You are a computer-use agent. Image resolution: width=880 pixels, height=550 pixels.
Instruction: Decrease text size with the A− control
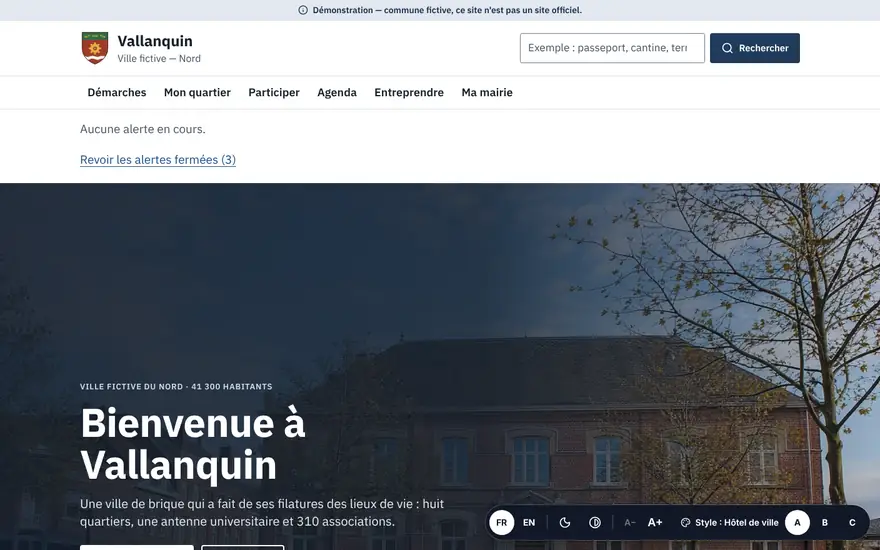point(630,522)
